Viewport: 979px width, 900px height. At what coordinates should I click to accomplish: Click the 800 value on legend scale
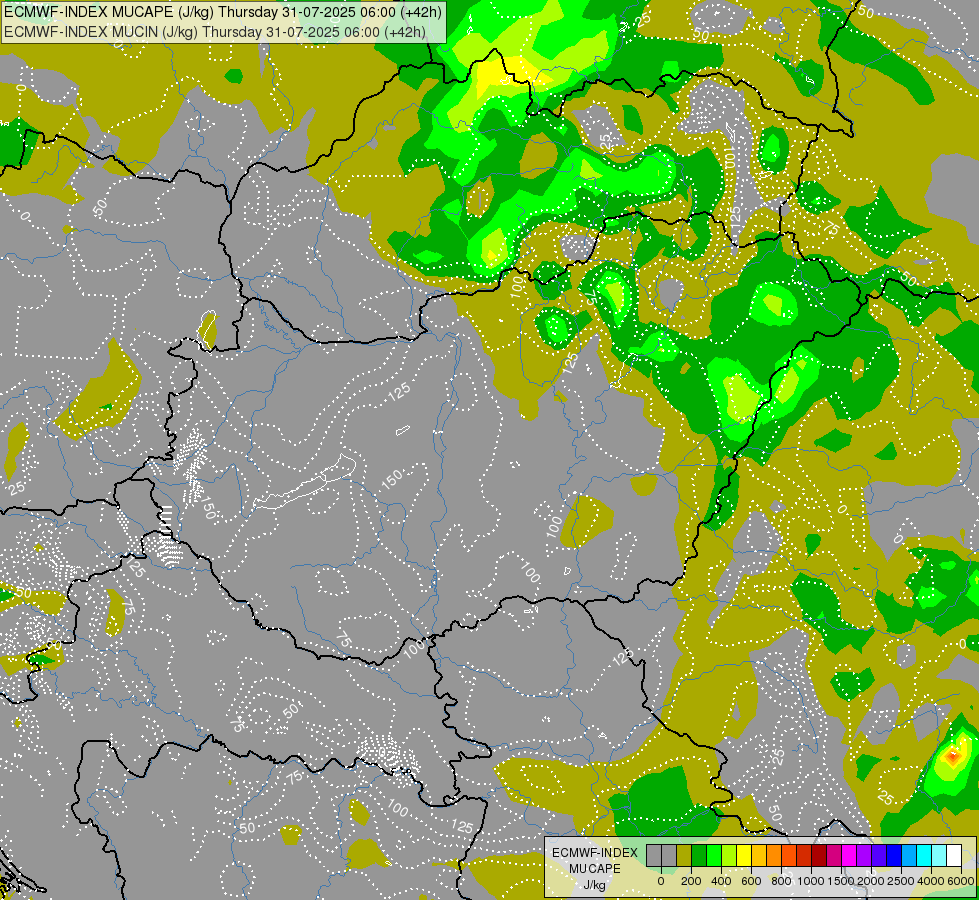pyautogui.click(x=781, y=881)
